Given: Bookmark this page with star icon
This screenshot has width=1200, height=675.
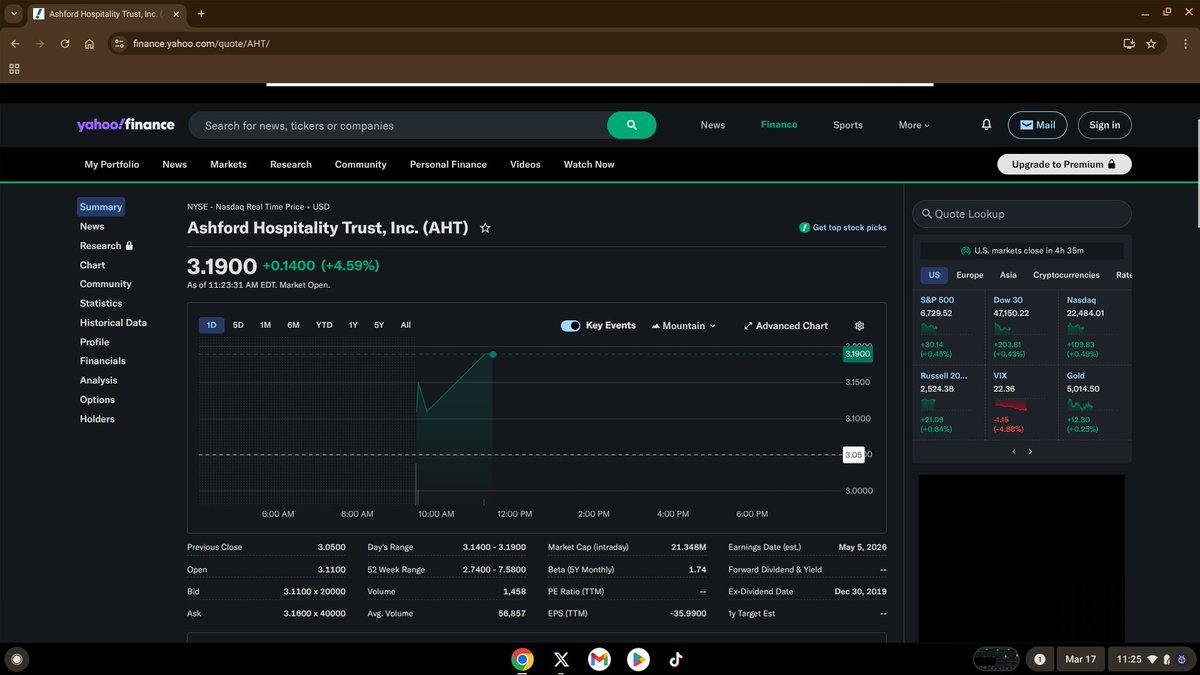Looking at the screenshot, I should click(1151, 44).
